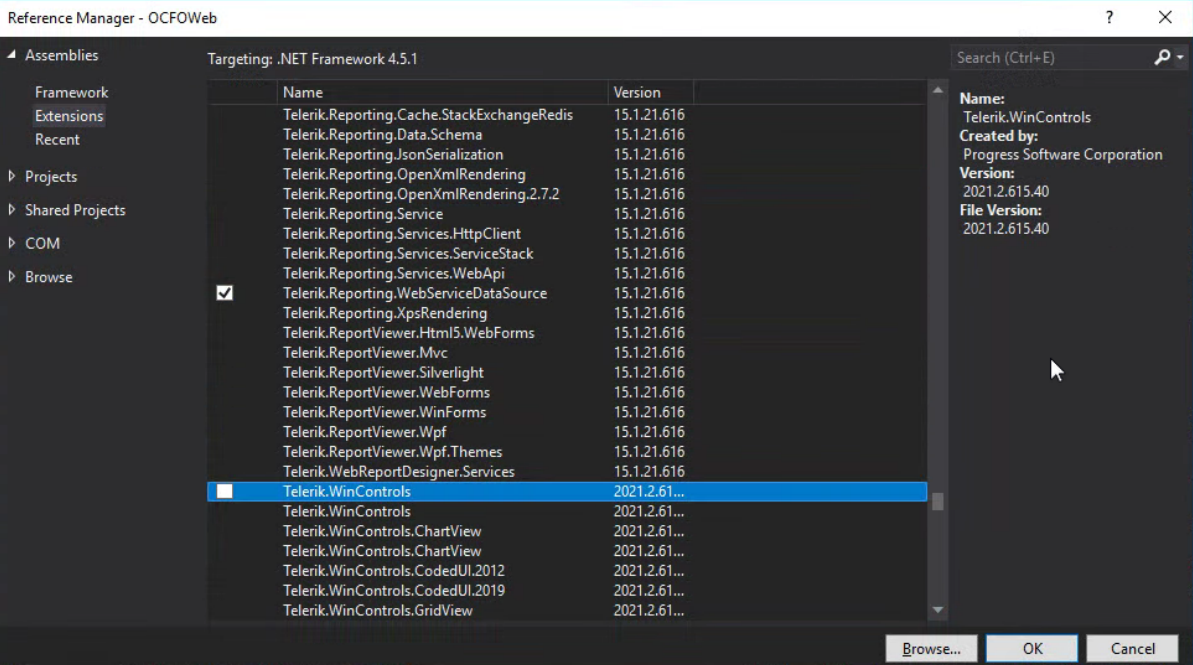The height and width of the screenshot is (665, 1193).
Task: Select Telerik.ReportViewer.Mvc row
Action: tap(567, 352)
